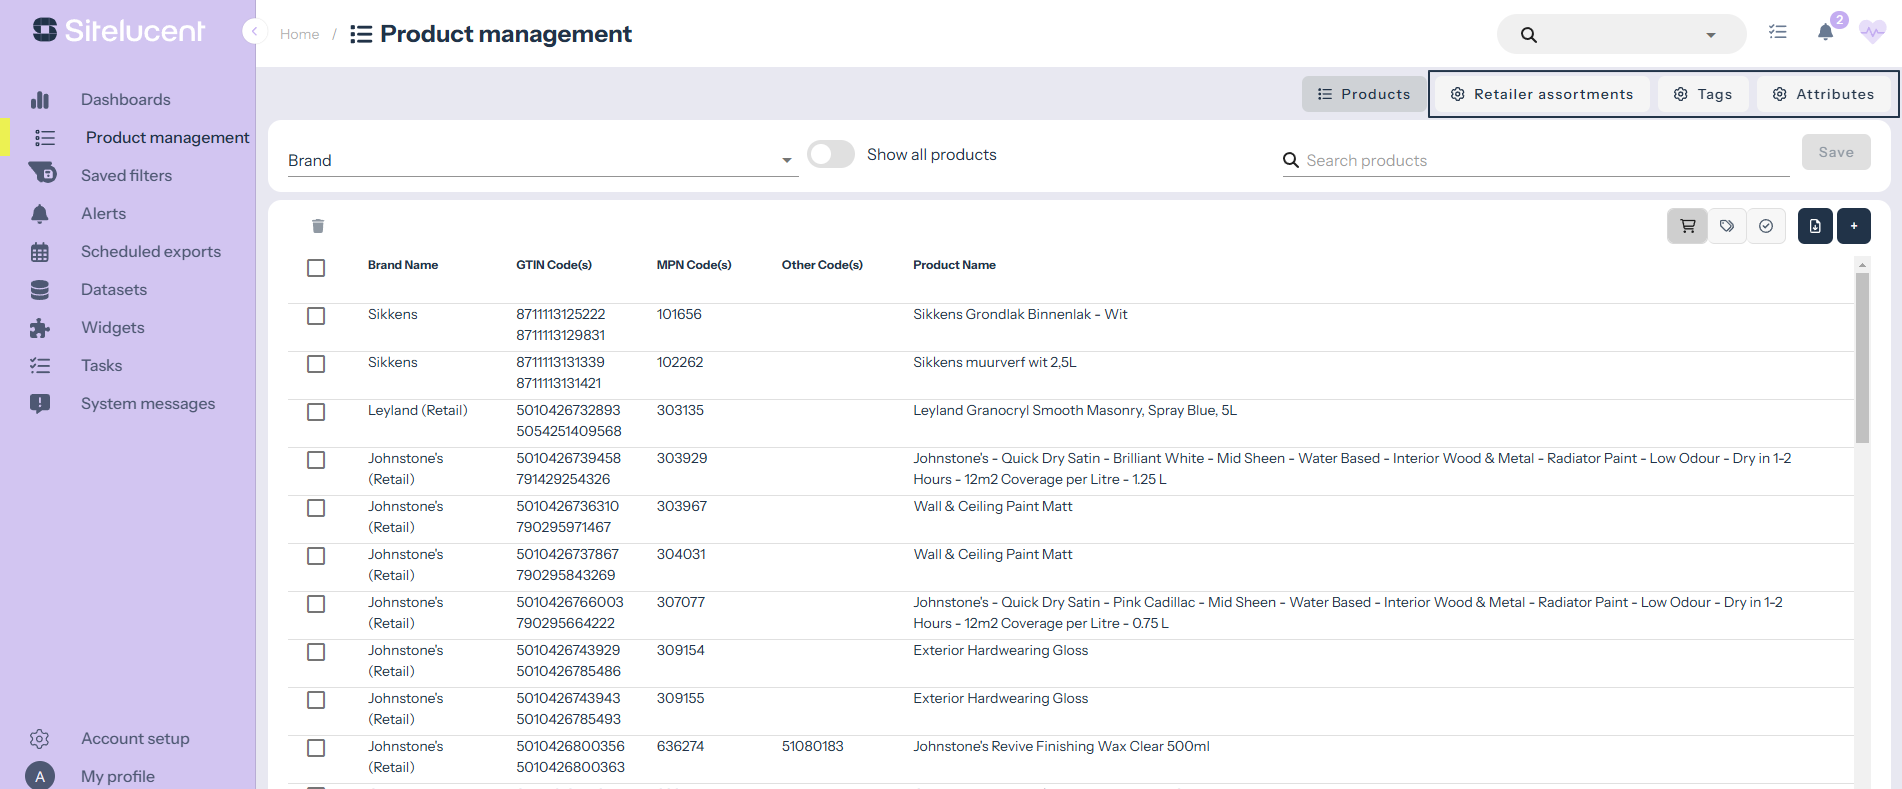Image resolution: width=1902 pixels, height=789 pixels.
Task: Toggle the Show all products switch
Action: pos(831,155)
